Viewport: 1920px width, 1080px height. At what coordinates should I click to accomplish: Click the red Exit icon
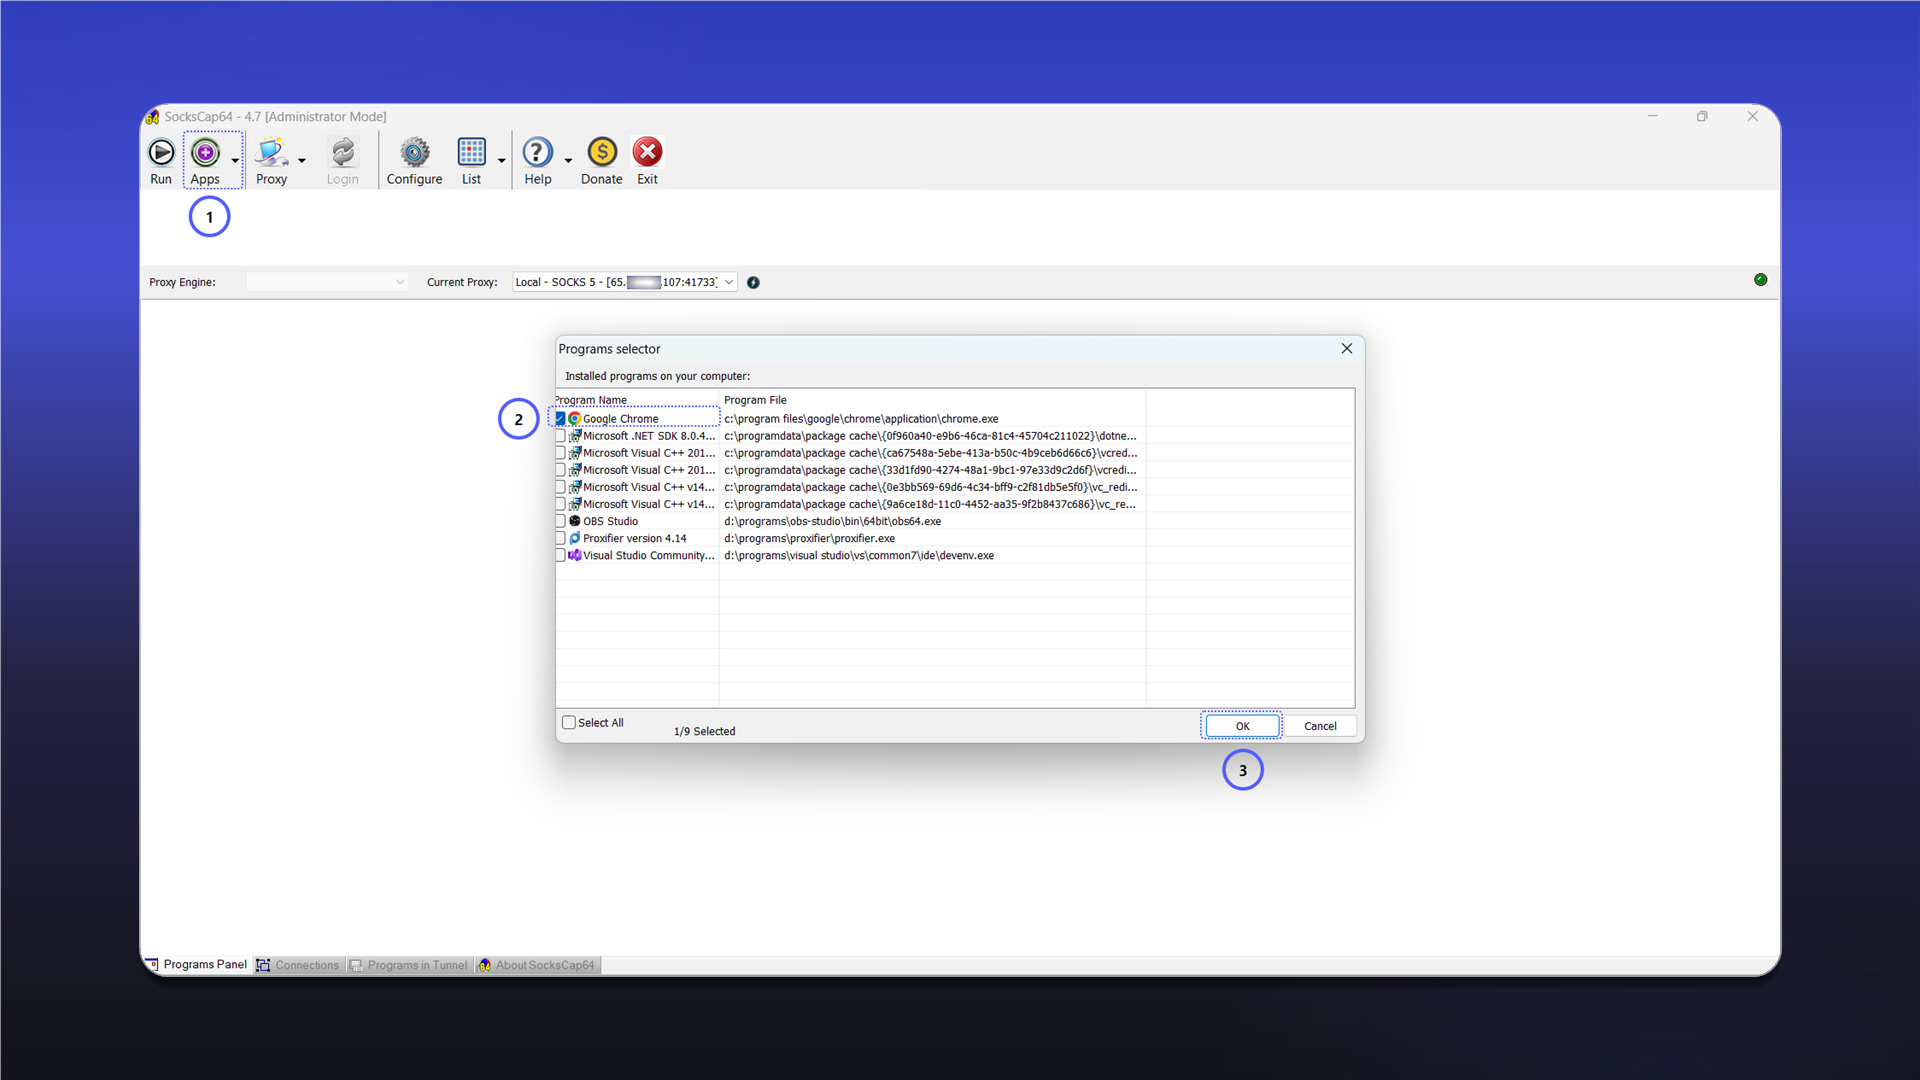coord(647,152)
